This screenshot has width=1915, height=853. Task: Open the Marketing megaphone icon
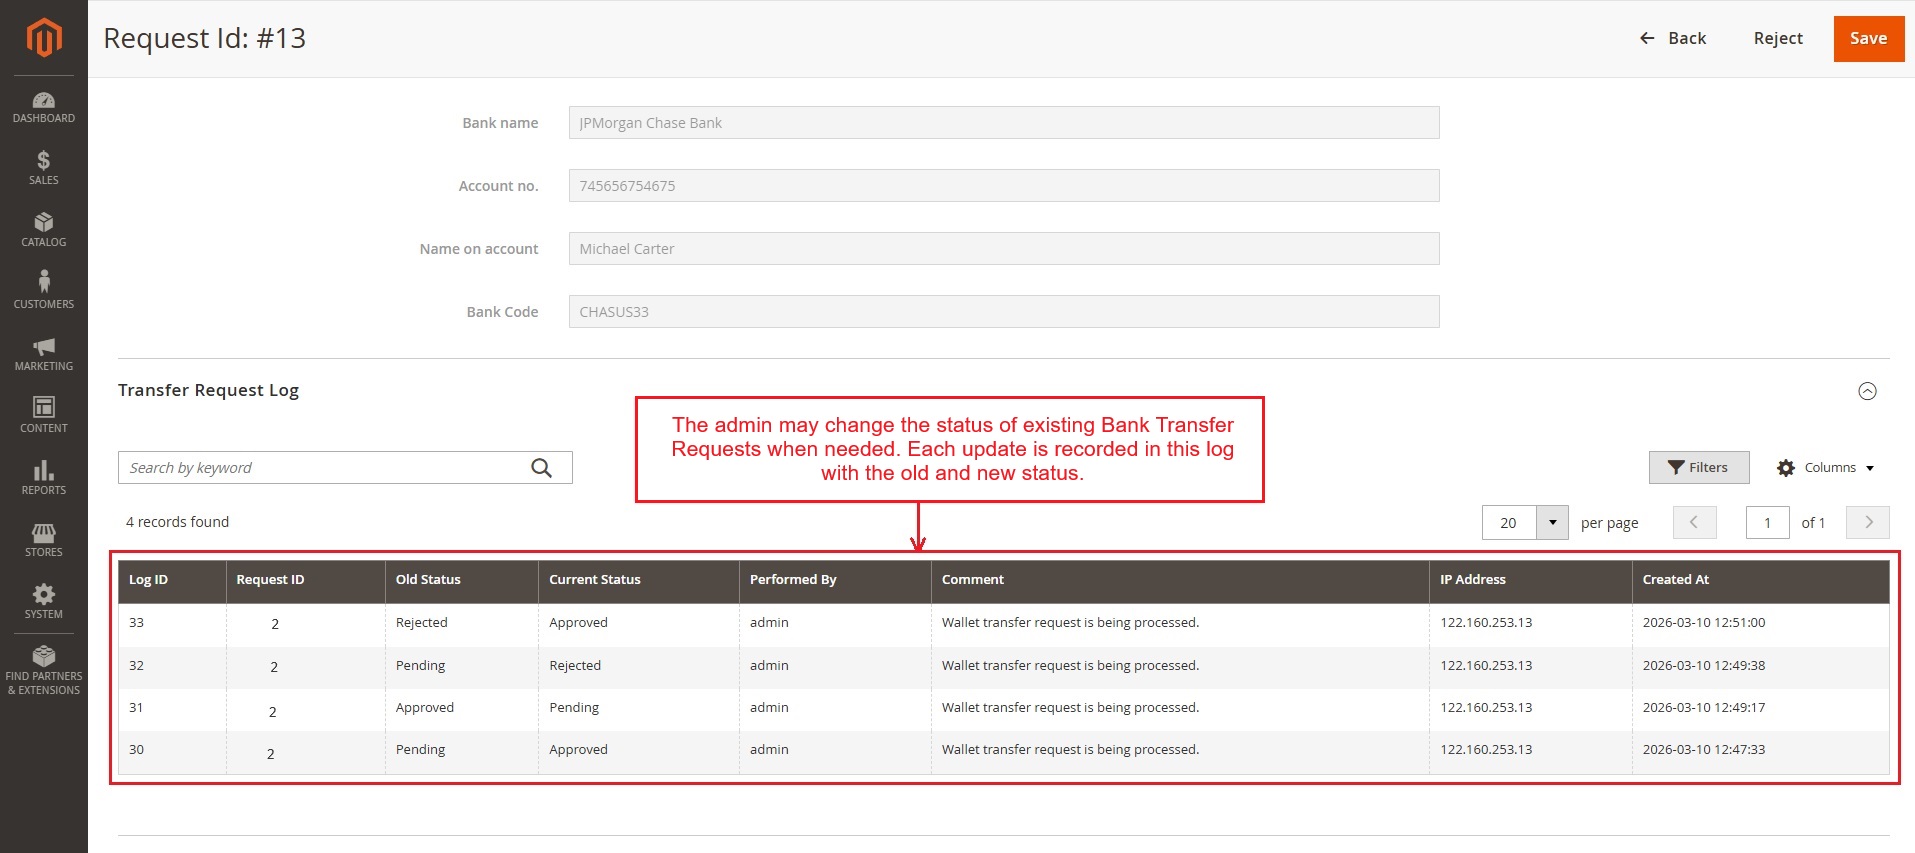pyautogui.click(x=43, y=346)
